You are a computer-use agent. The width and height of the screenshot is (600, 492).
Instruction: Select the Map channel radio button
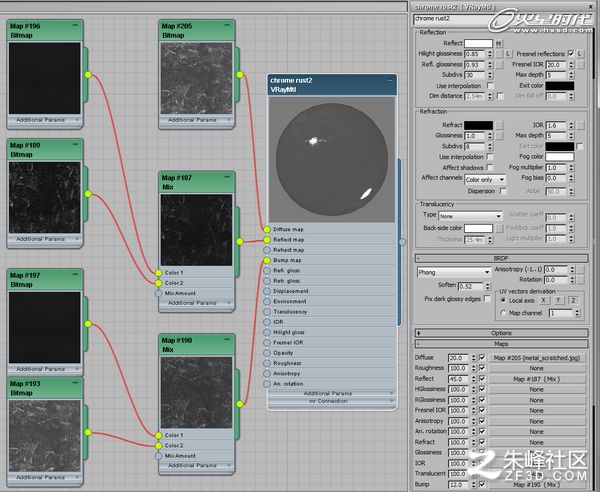504,313
